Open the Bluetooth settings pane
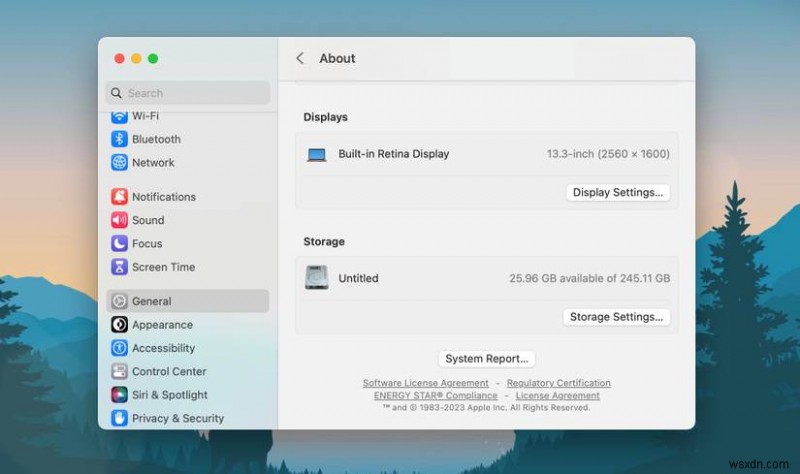The width and height of the screenshot is (800, 474). [x=188, y=139]
